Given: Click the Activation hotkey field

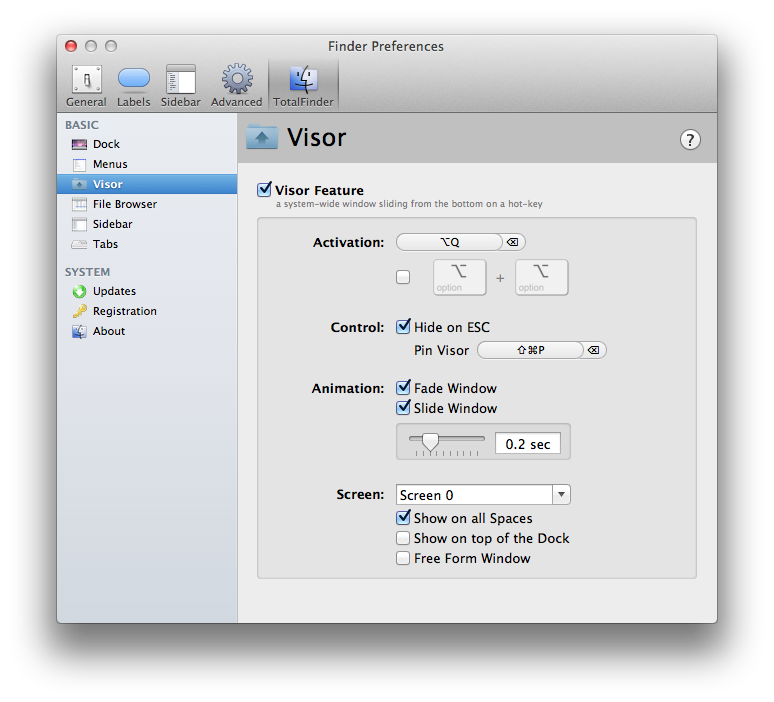Looking at the screenshot, I should click(449, 242).
